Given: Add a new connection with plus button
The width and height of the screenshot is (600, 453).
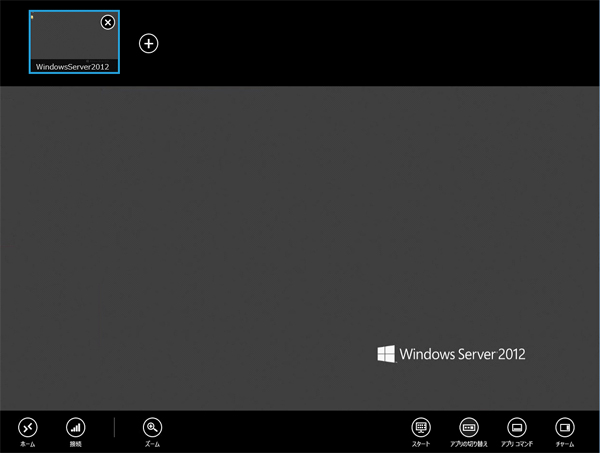Looking at the screenshot, I should click(148, 44).
